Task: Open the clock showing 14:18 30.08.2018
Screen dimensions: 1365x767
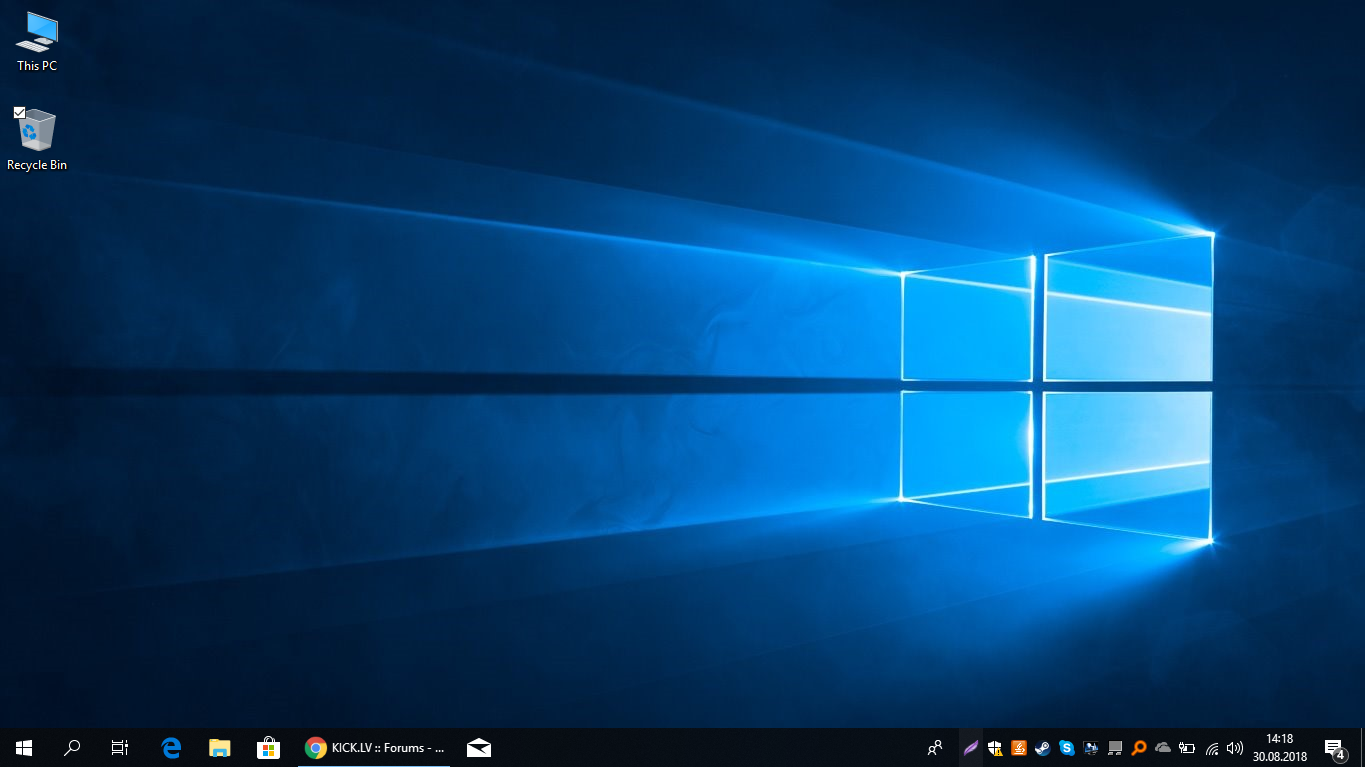Action: [x=1280, y=747]
